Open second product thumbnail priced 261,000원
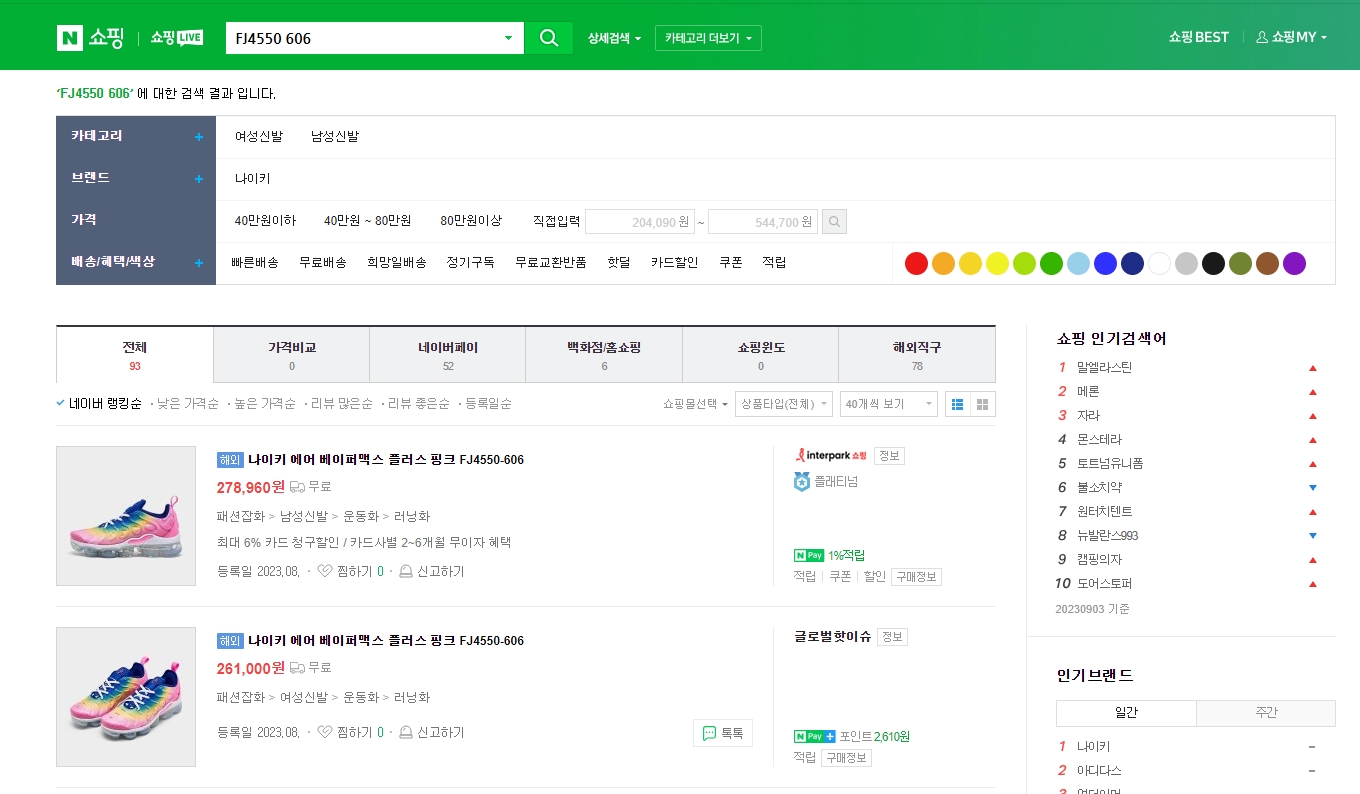Image resolution: width=1360 pixels, height=794 pixels. pos(126,697)
